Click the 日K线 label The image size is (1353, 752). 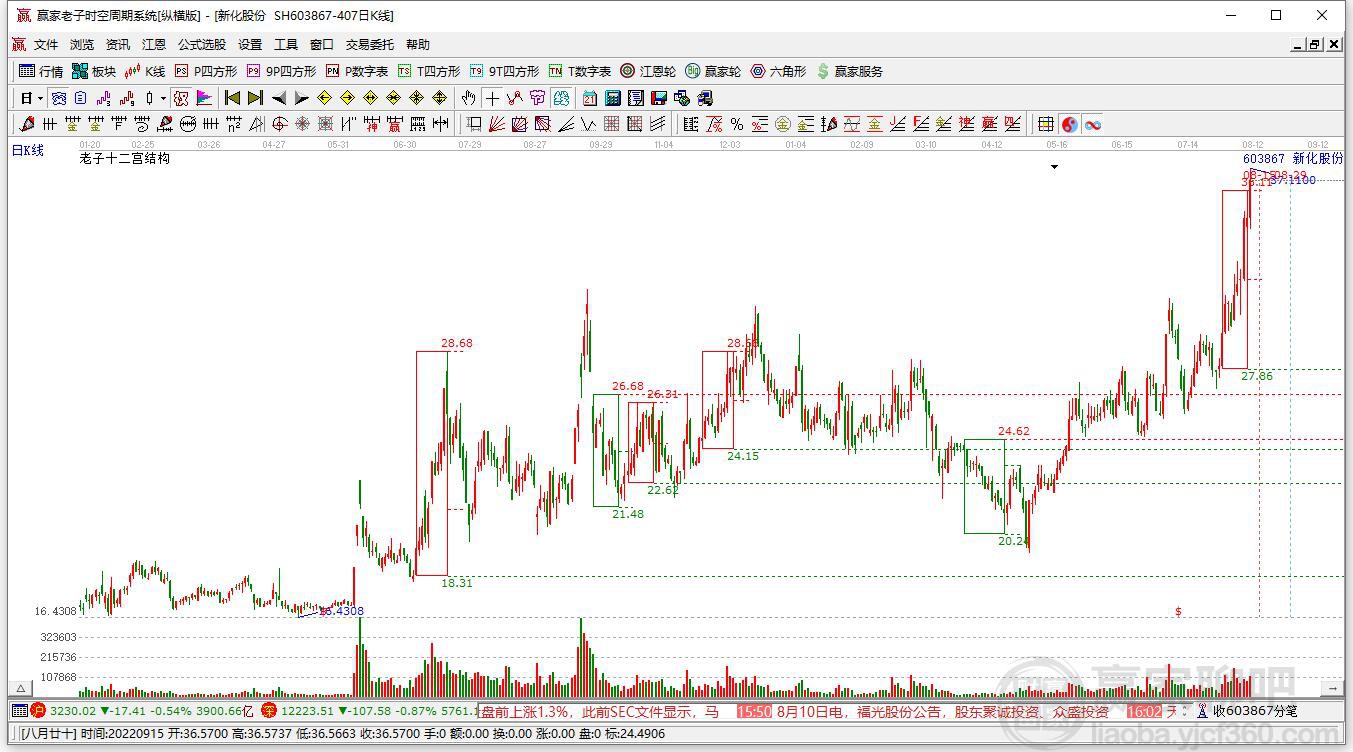pos(28,151)
